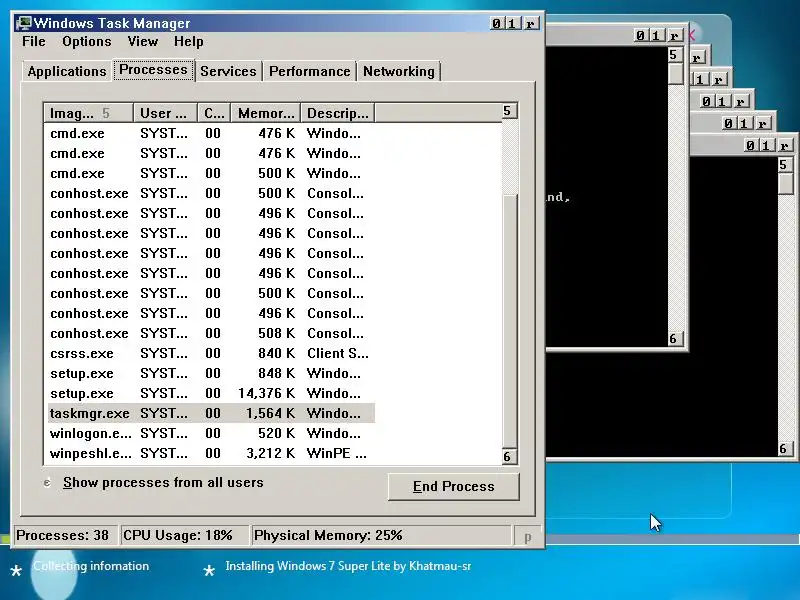Sort by Memory column header
The height and width of the screenshot is (600, 800).
[266, 113]
